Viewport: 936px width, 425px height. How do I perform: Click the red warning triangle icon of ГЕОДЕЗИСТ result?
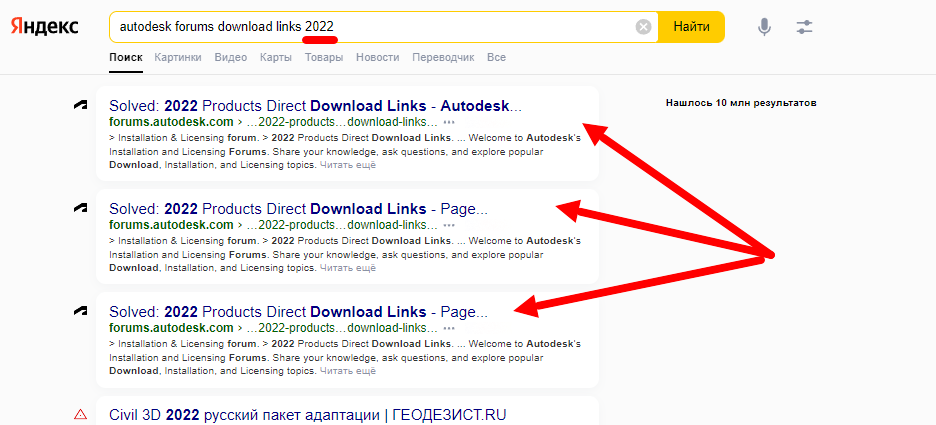click(81, 414)
